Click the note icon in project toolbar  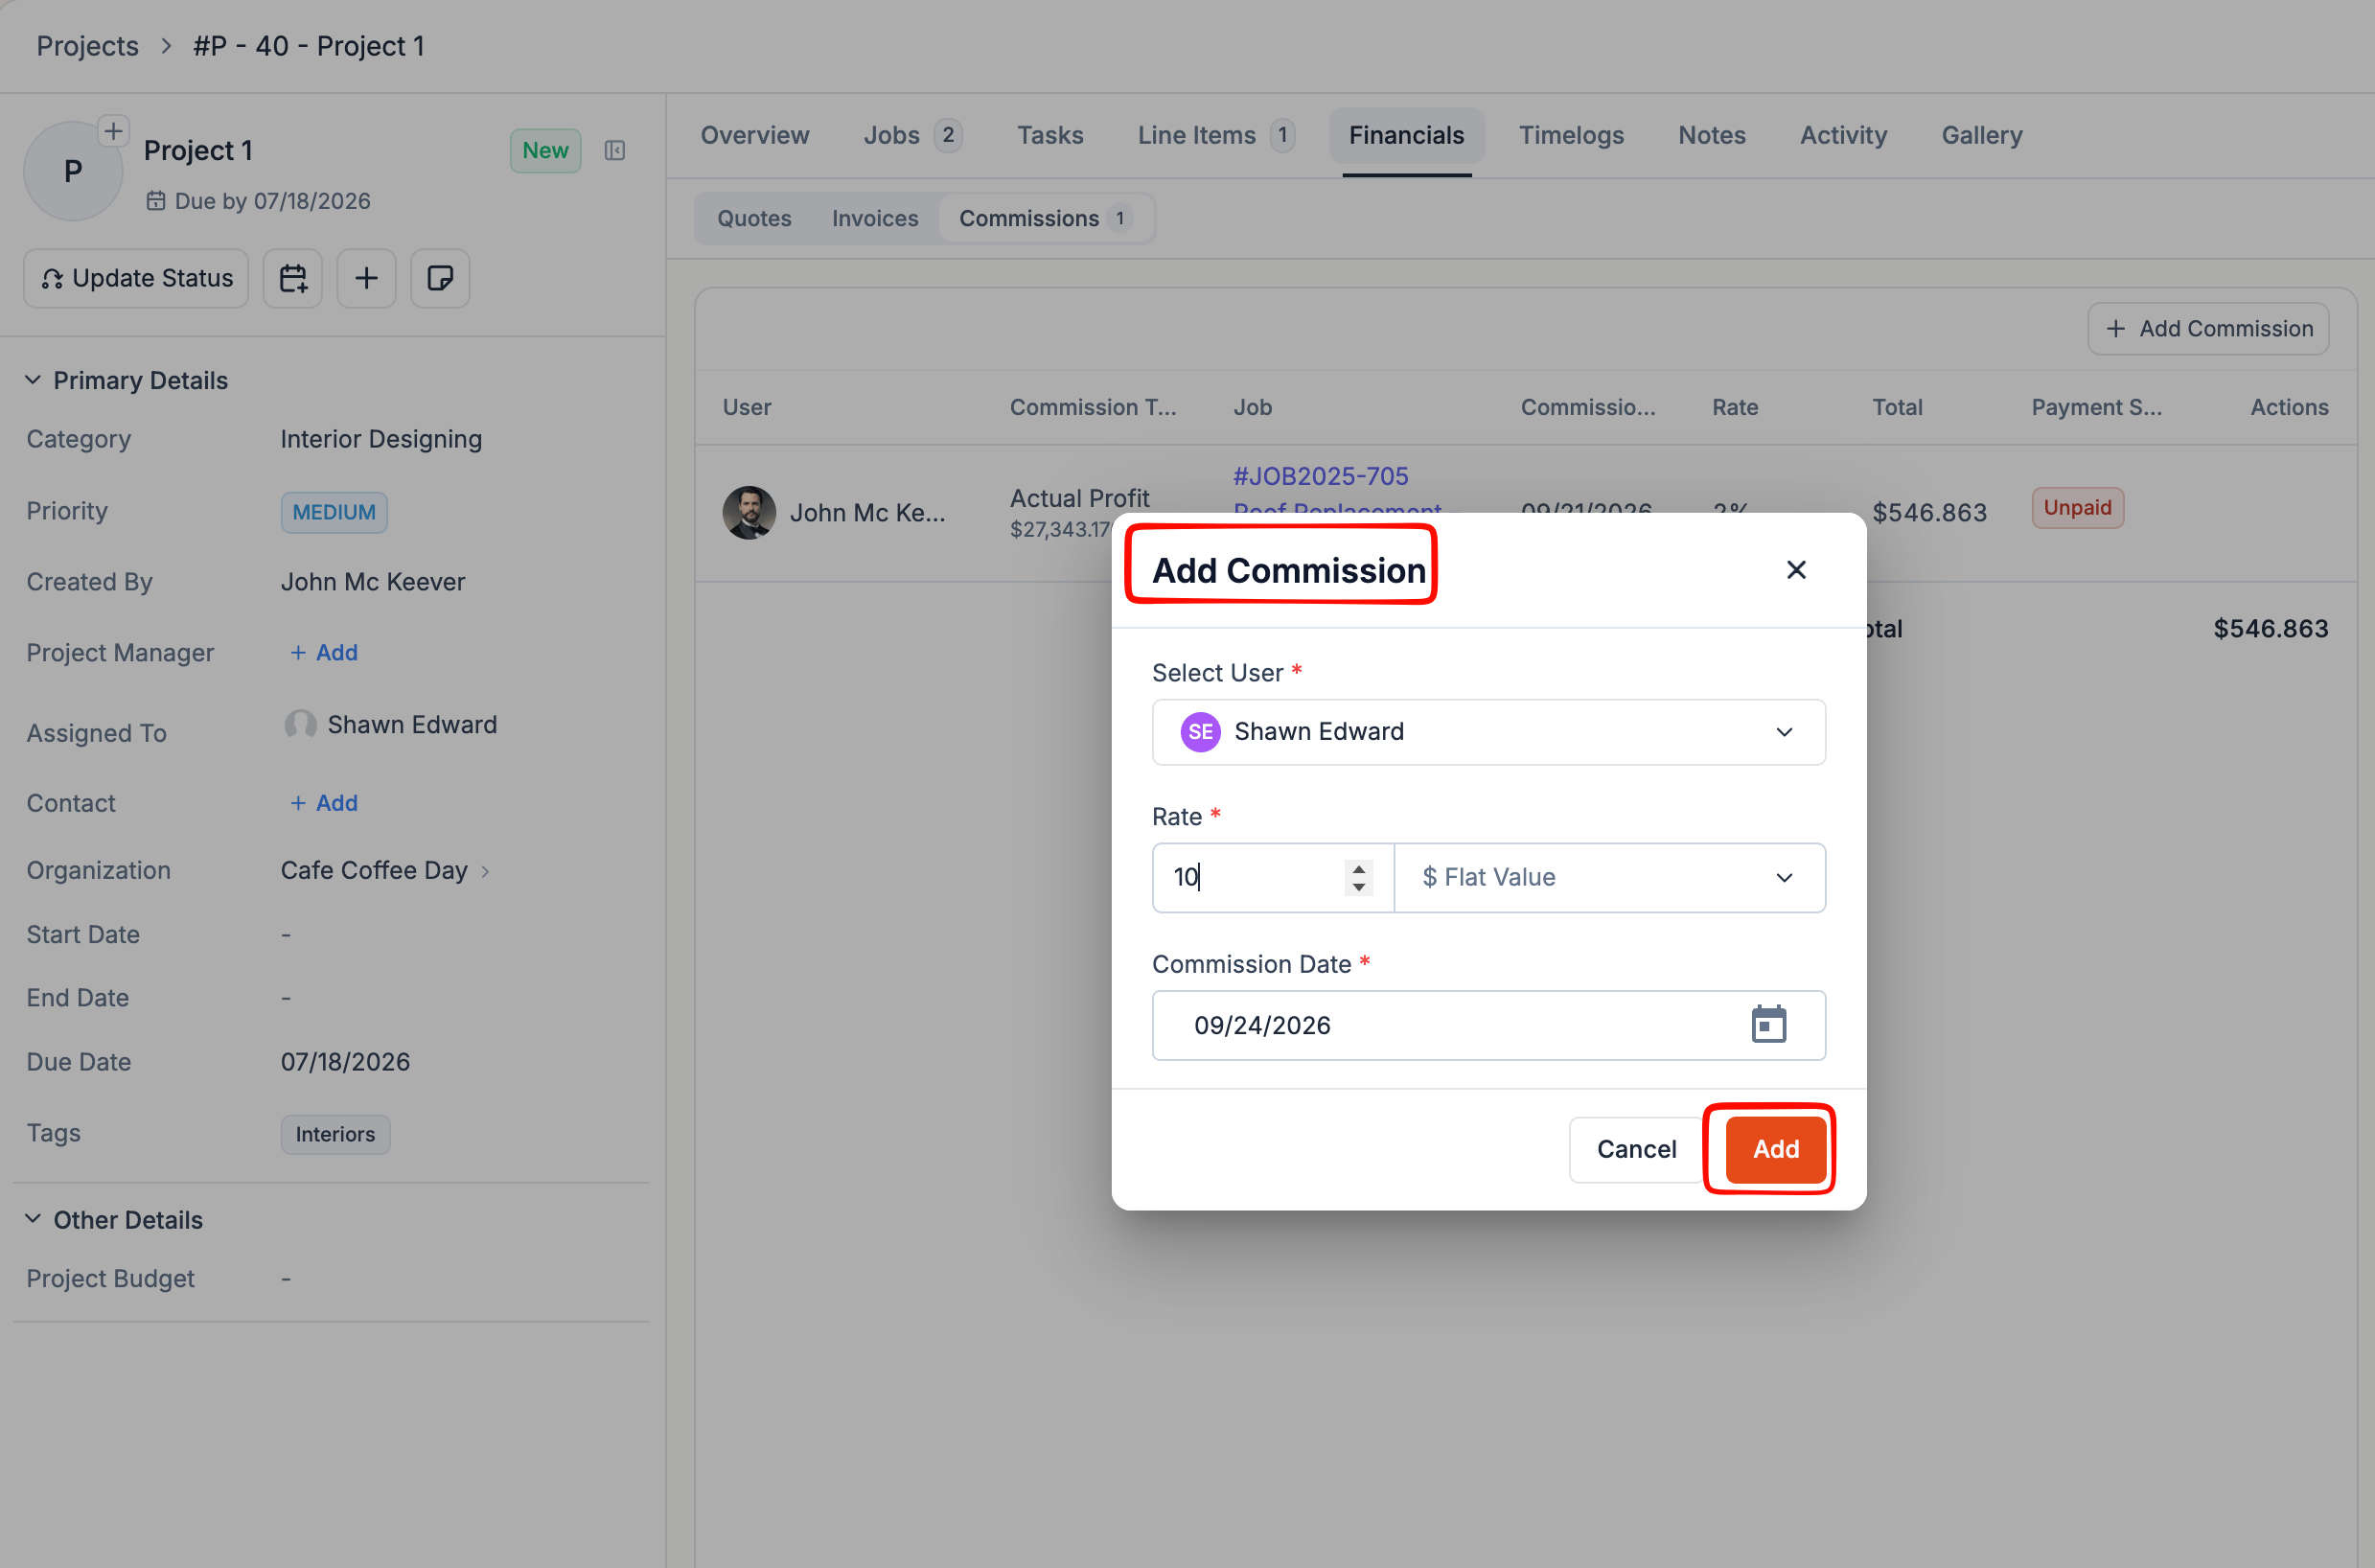coord(440,278)
